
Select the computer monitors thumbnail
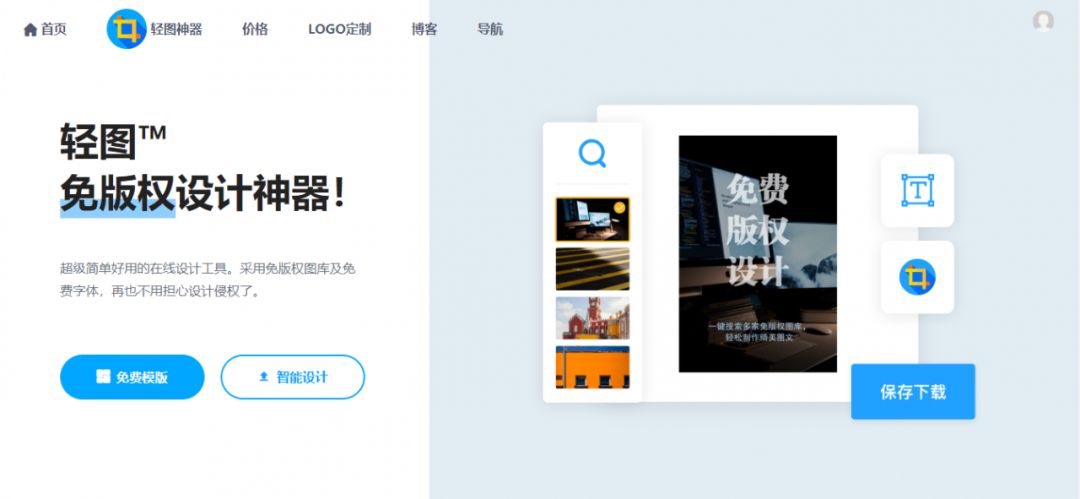(x=592, y=219)
